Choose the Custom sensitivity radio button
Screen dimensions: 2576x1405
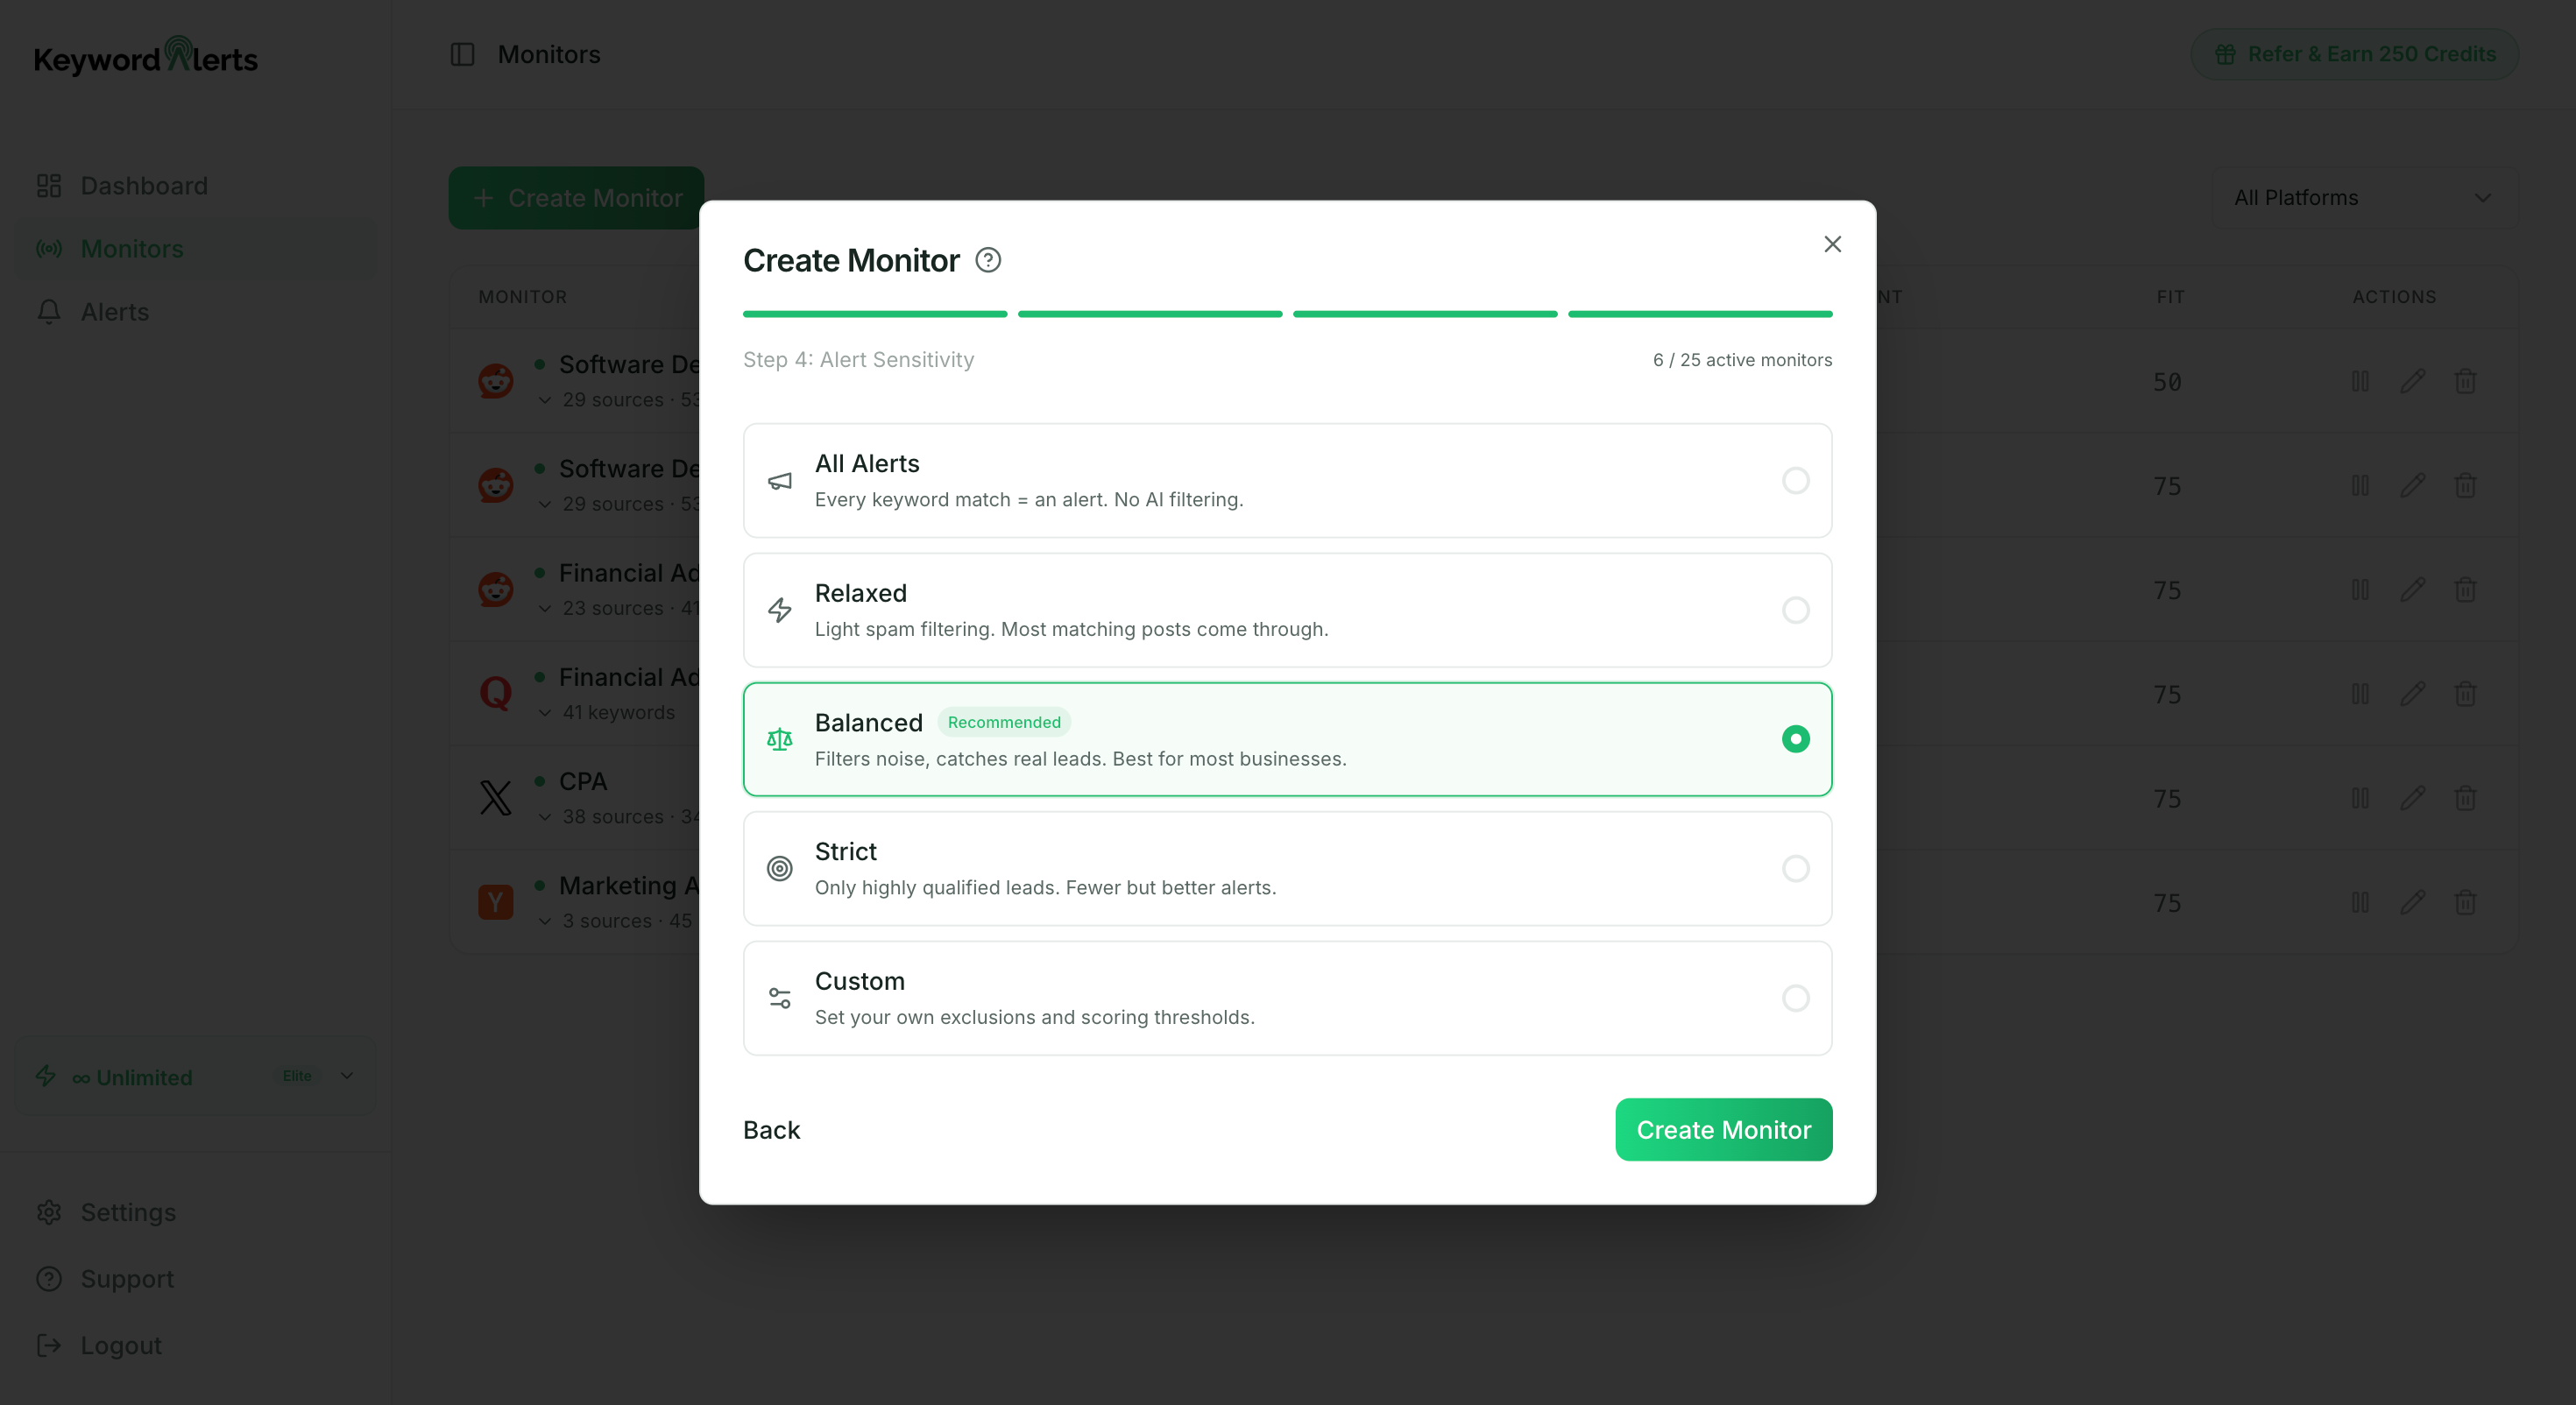tap(1795, 998)
